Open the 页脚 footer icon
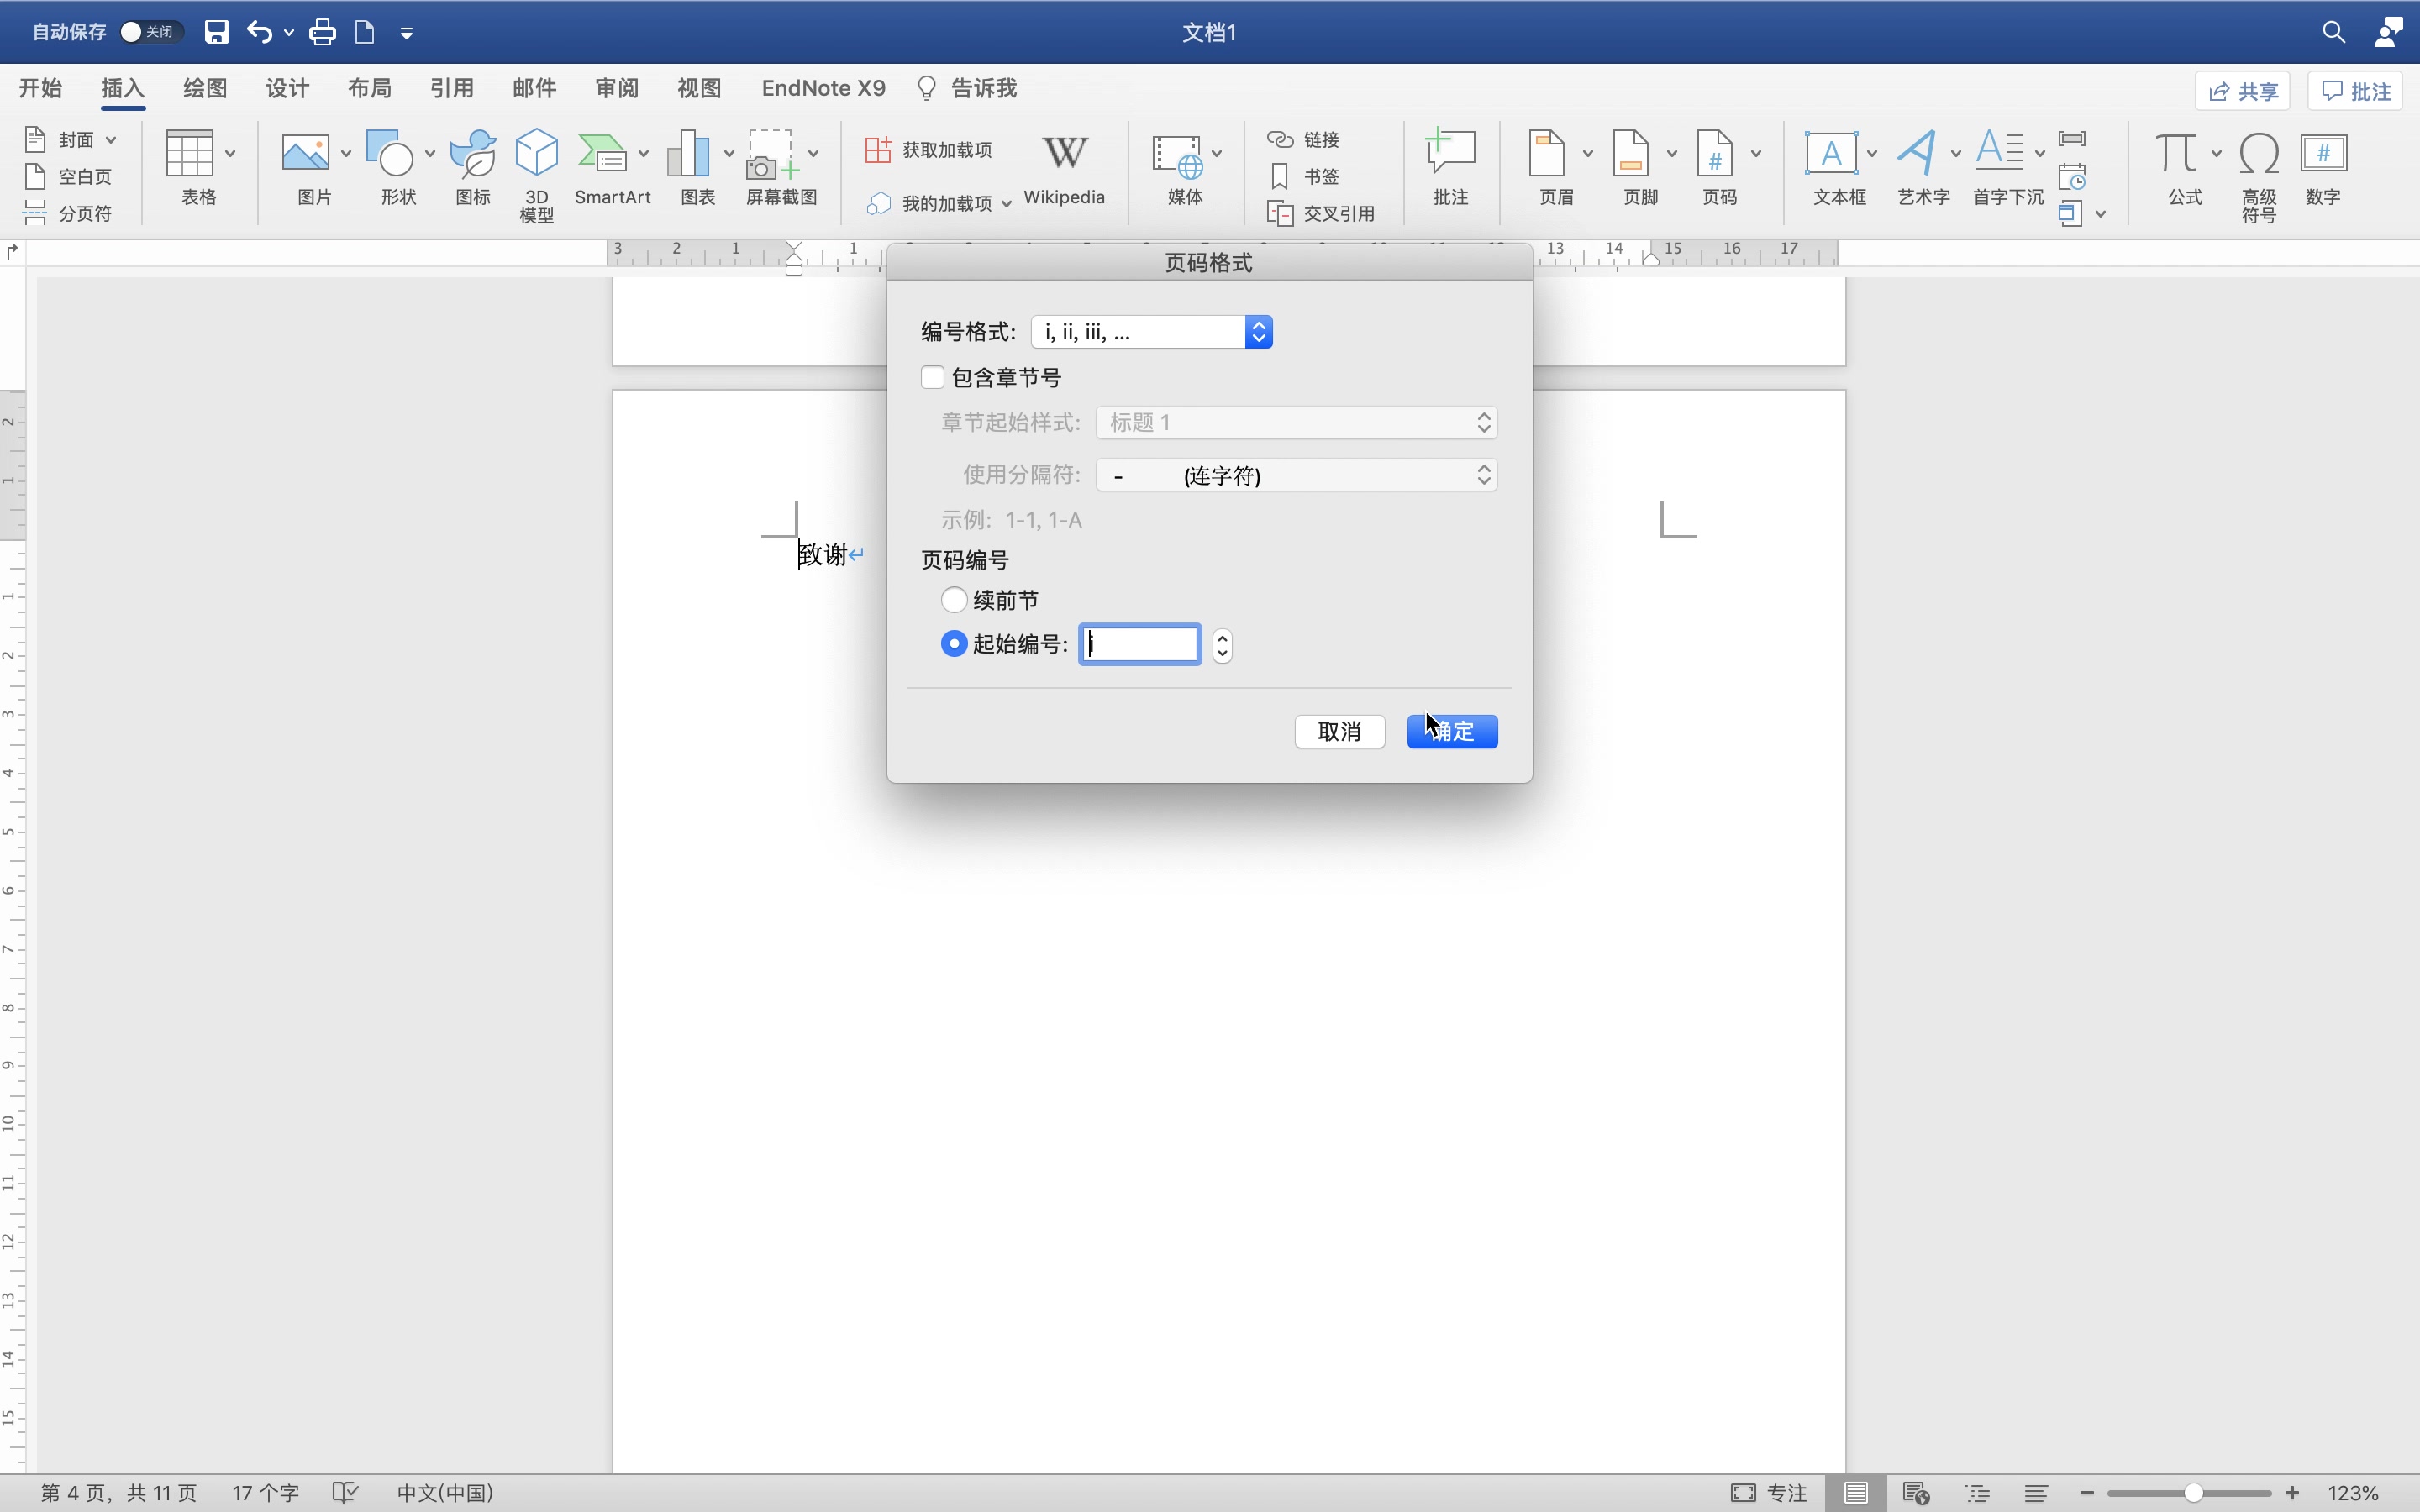The image size is (2420, 1512). pos(1631,154)
